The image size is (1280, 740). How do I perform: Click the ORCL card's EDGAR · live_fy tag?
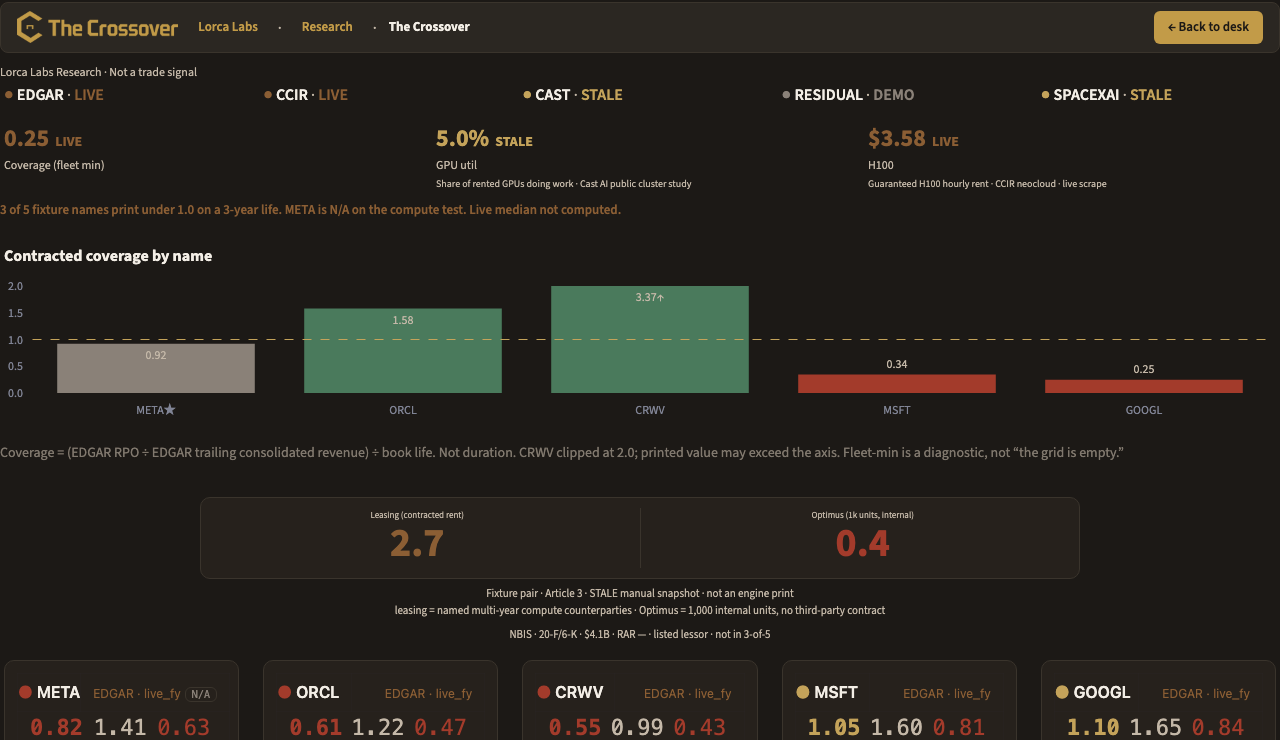point(428,694)
